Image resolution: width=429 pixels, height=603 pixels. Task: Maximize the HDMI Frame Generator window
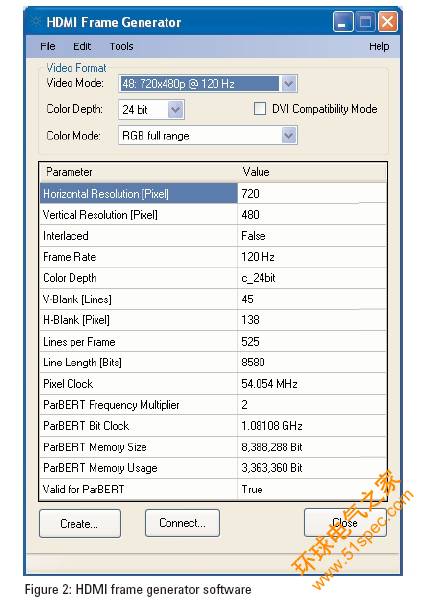[x=365, y=22]
